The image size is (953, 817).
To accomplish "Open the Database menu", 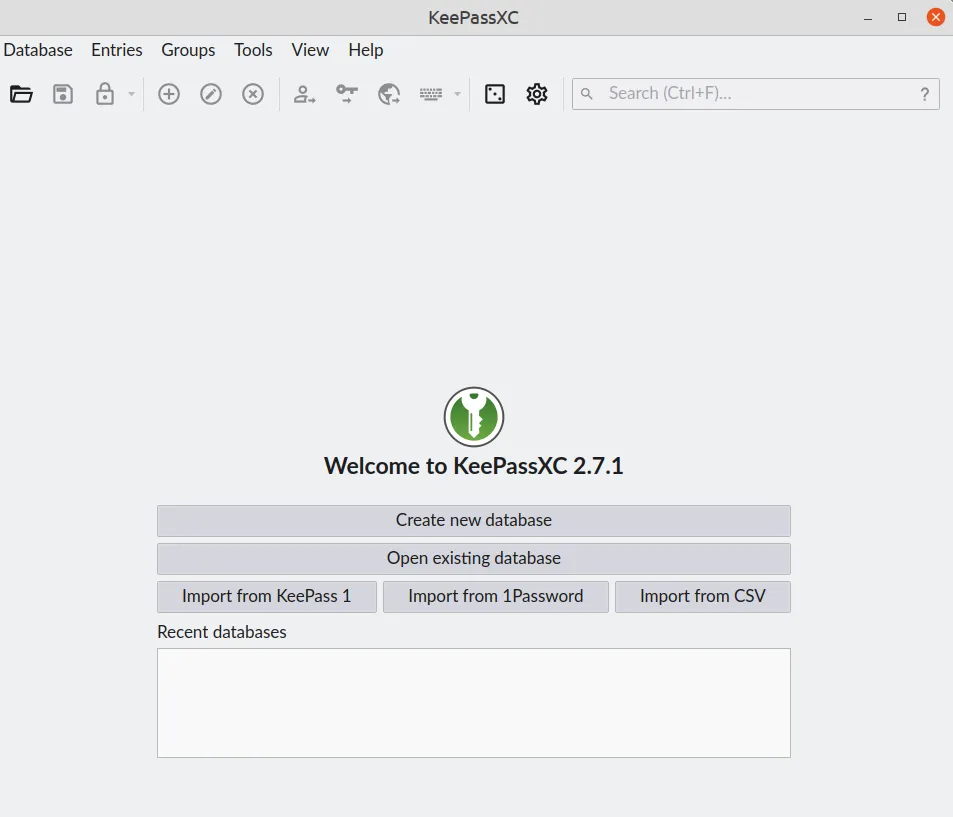I will click(37, 50).
